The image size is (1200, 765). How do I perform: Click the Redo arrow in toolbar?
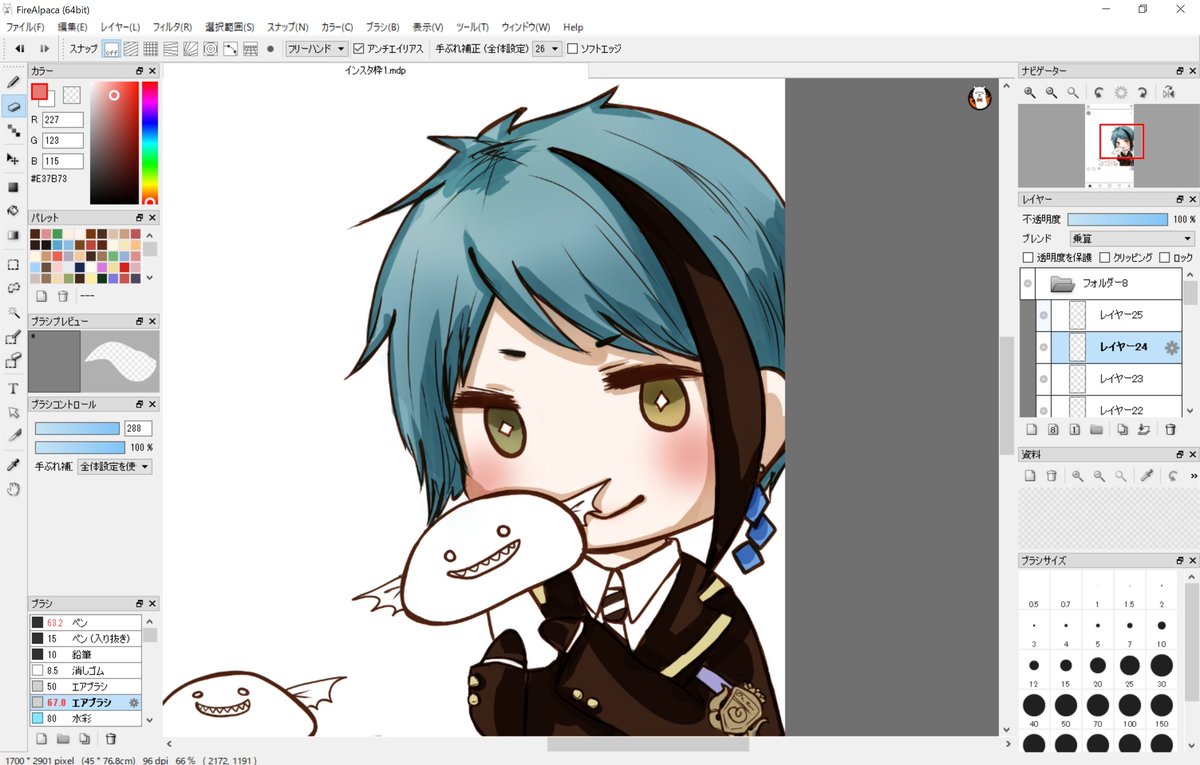[x=44, y=48]
